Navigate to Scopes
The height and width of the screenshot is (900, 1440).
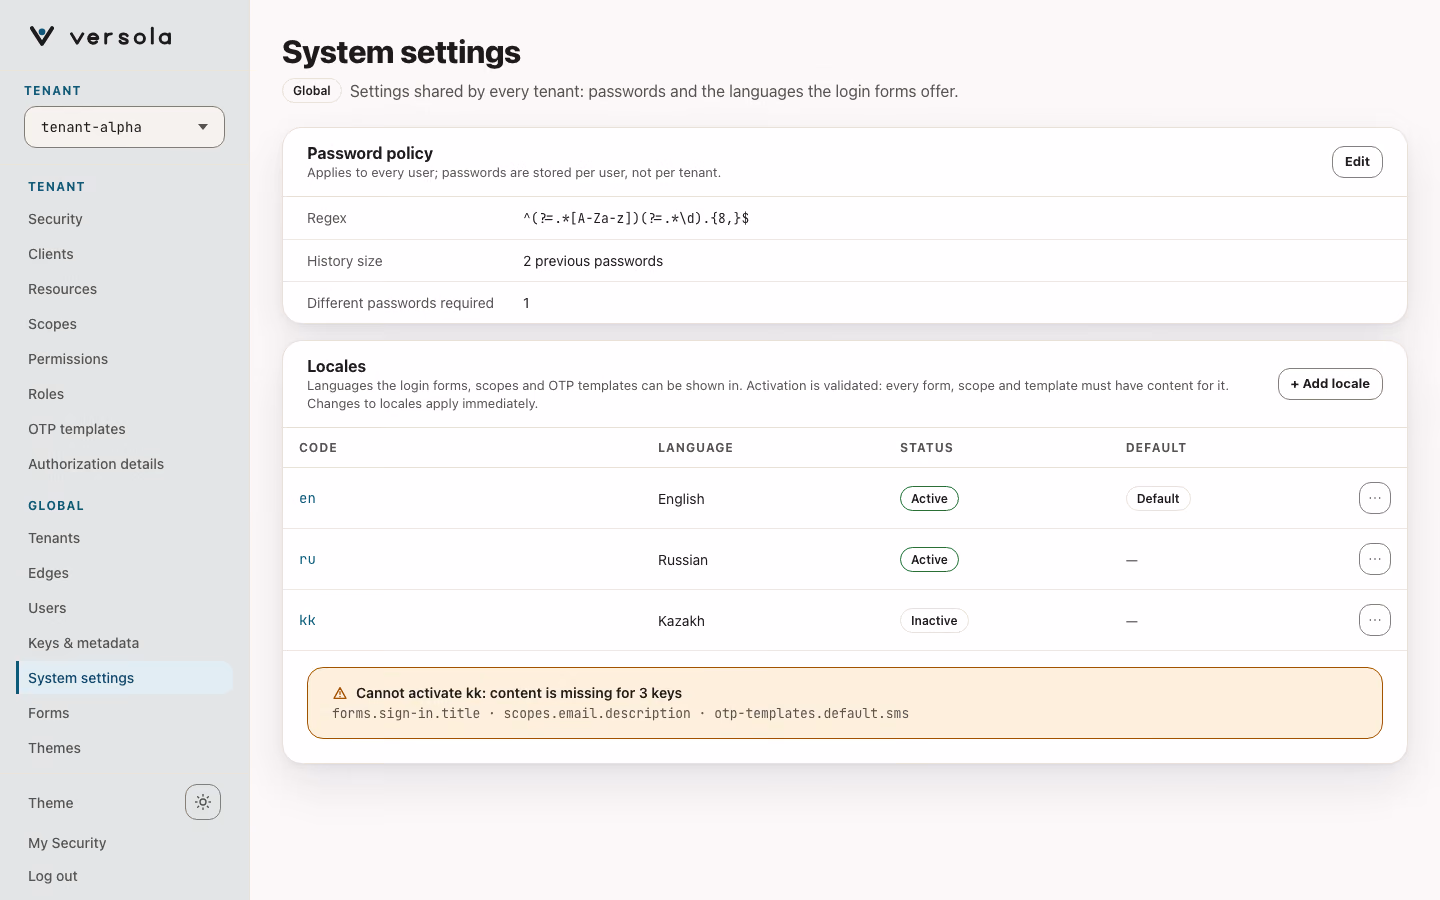(x=52, y=324)
